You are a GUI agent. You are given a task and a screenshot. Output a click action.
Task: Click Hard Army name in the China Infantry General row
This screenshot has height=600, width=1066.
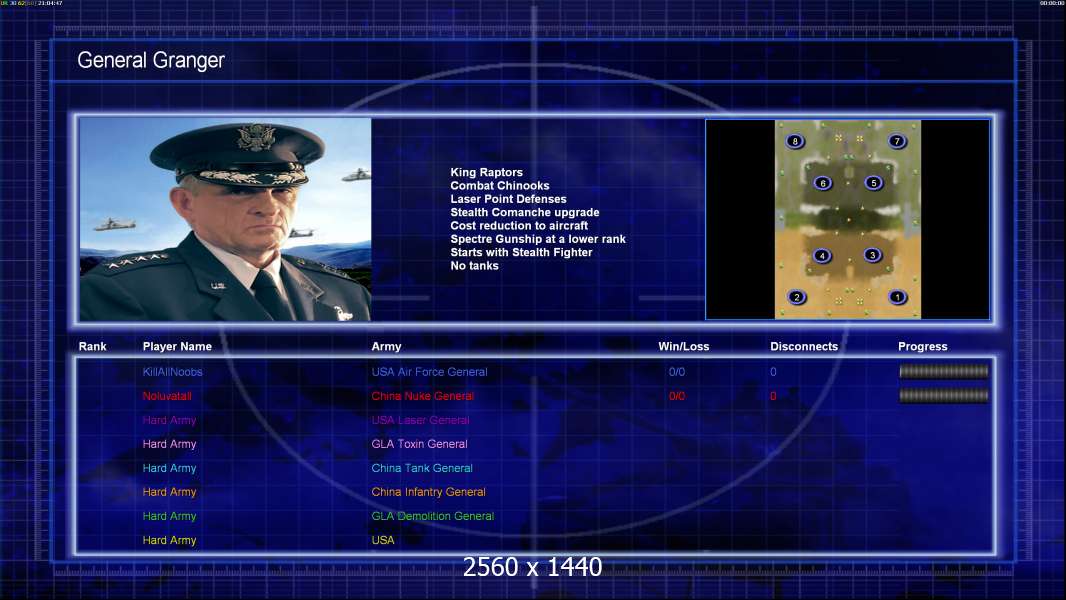pos(169,492)
